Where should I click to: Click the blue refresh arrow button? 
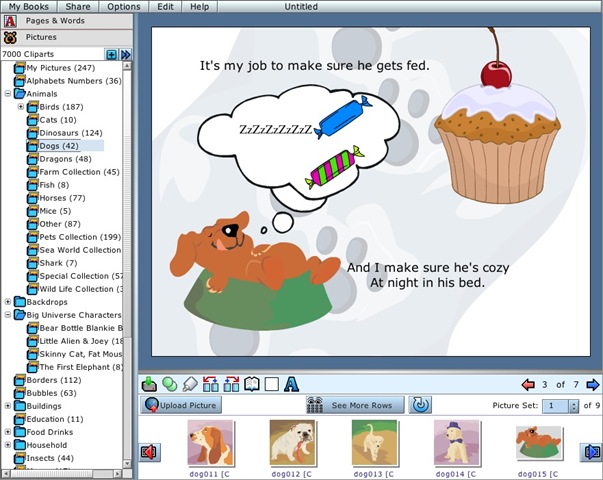(420, 405)
